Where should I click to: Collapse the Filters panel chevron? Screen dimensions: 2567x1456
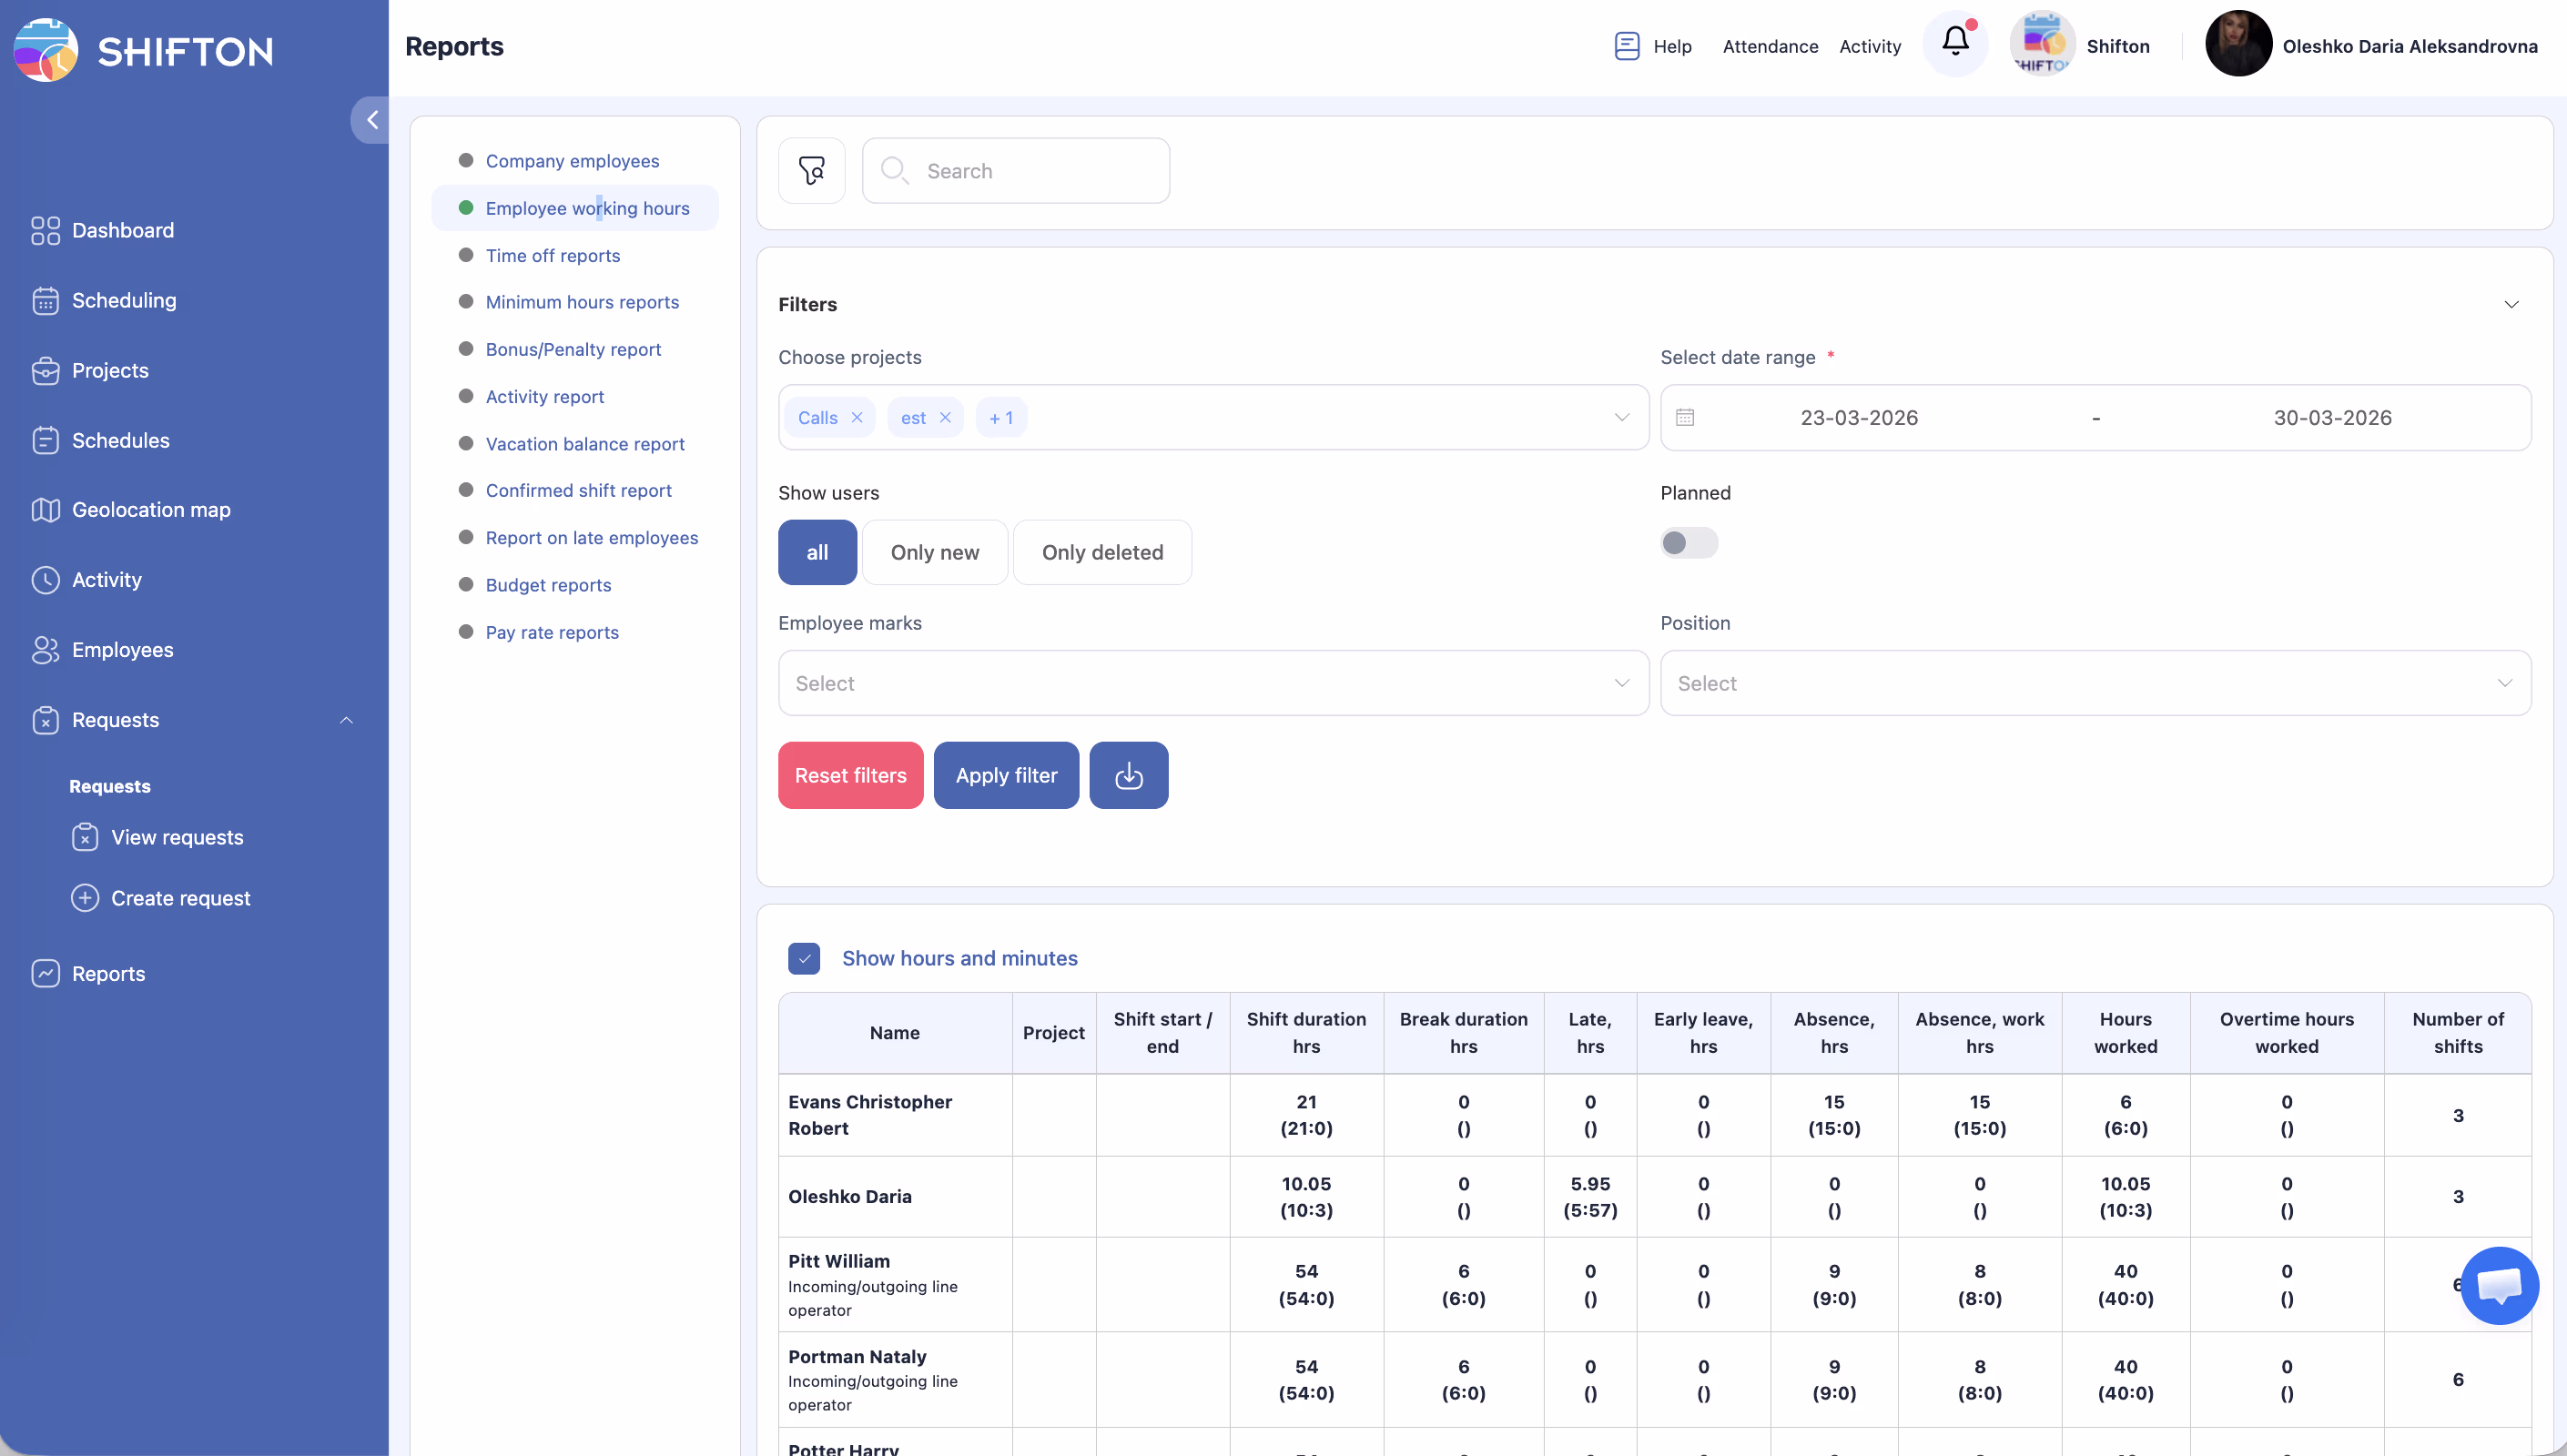(x=2510, y=304)
